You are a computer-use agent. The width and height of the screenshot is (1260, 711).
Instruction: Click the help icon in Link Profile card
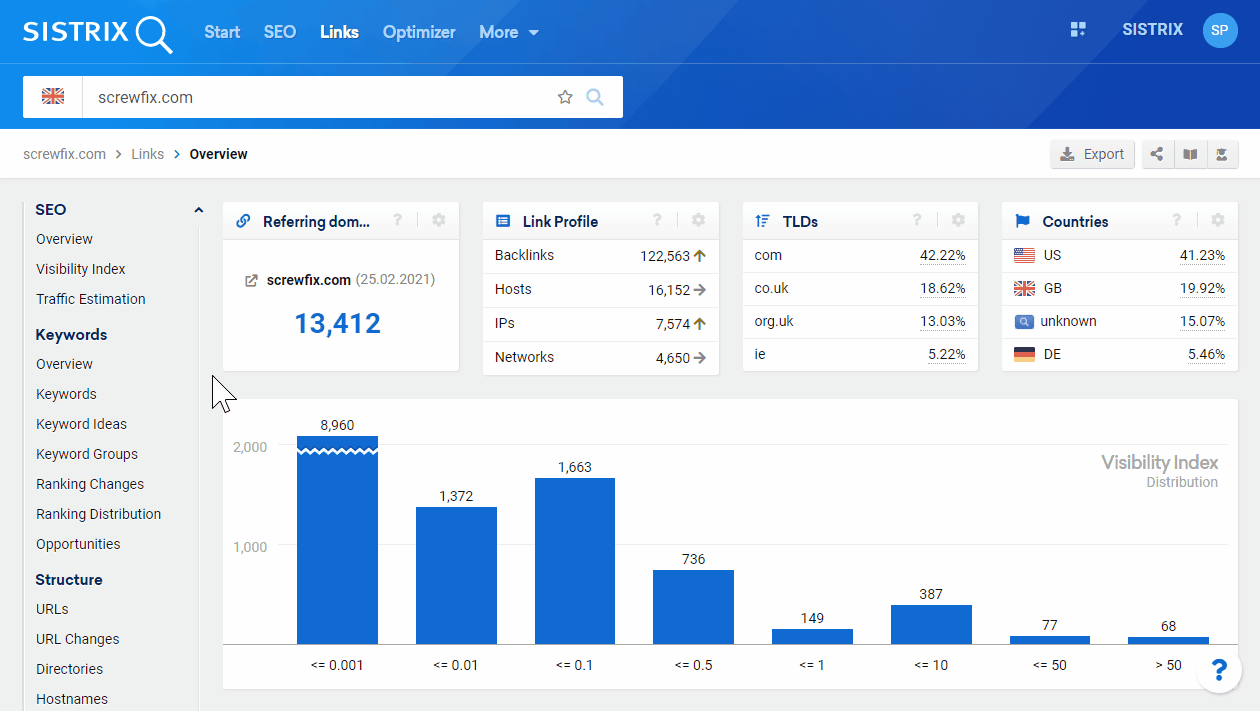[x=657, y=221]
